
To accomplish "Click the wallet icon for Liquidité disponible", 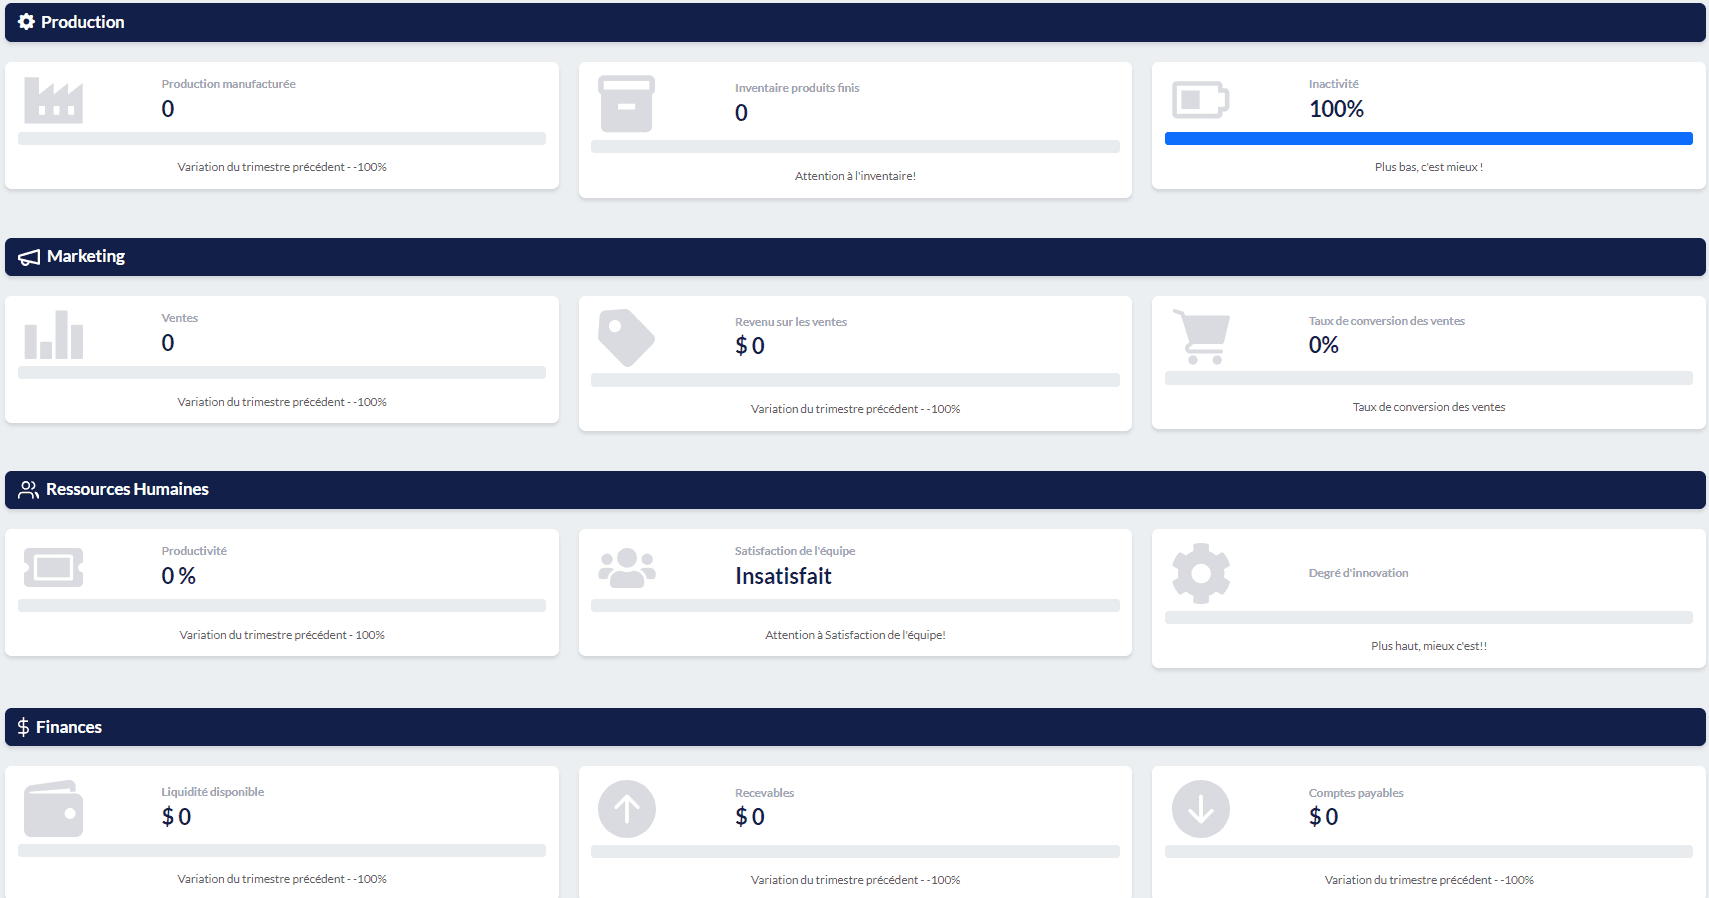I will pos(53,809).
